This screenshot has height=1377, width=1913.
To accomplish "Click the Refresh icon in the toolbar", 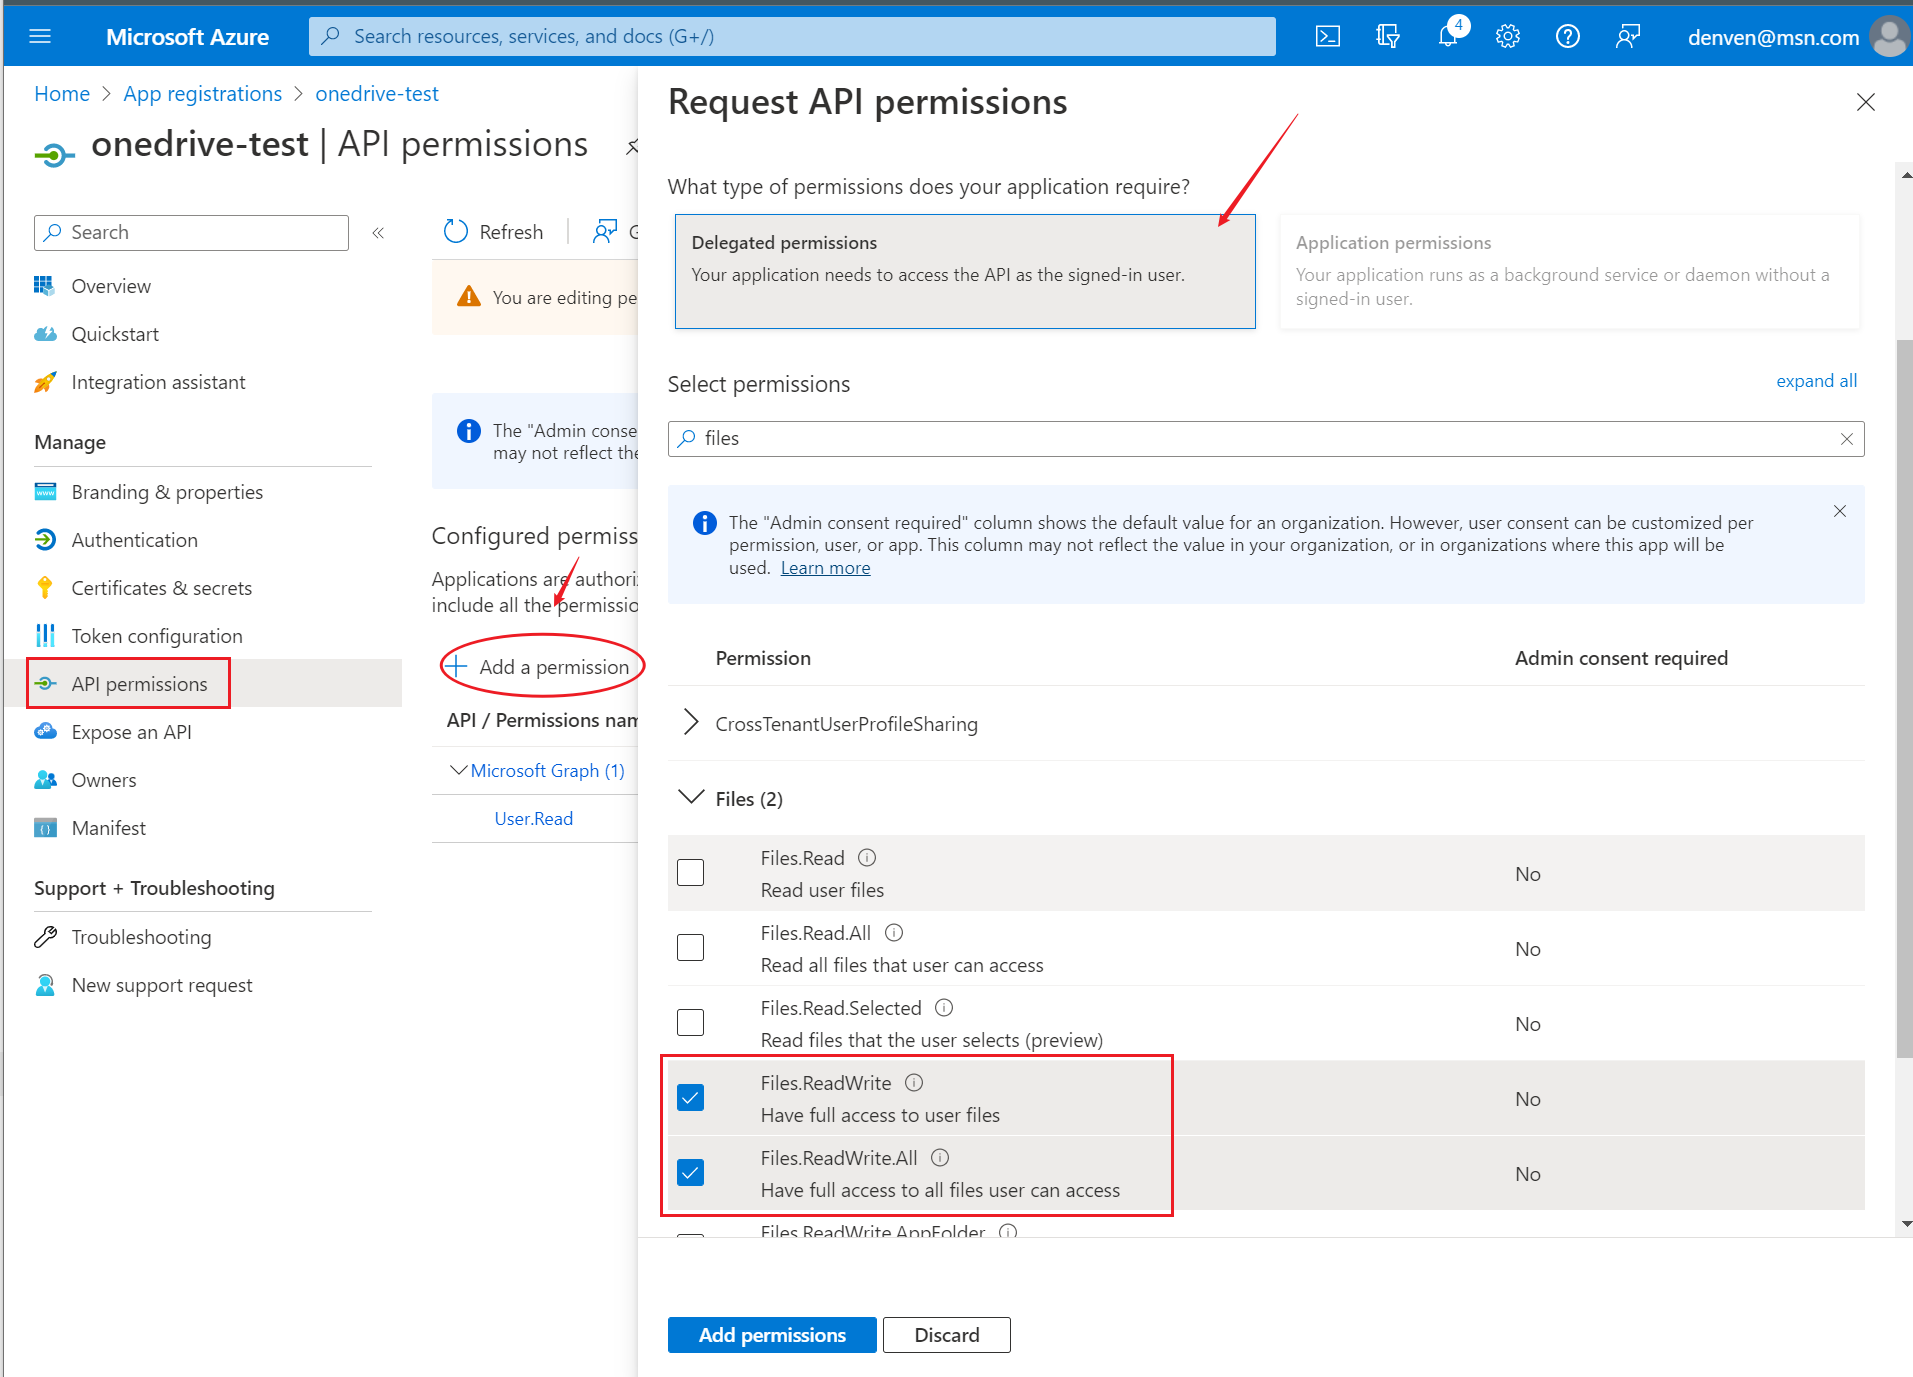I will coord(456,232).
